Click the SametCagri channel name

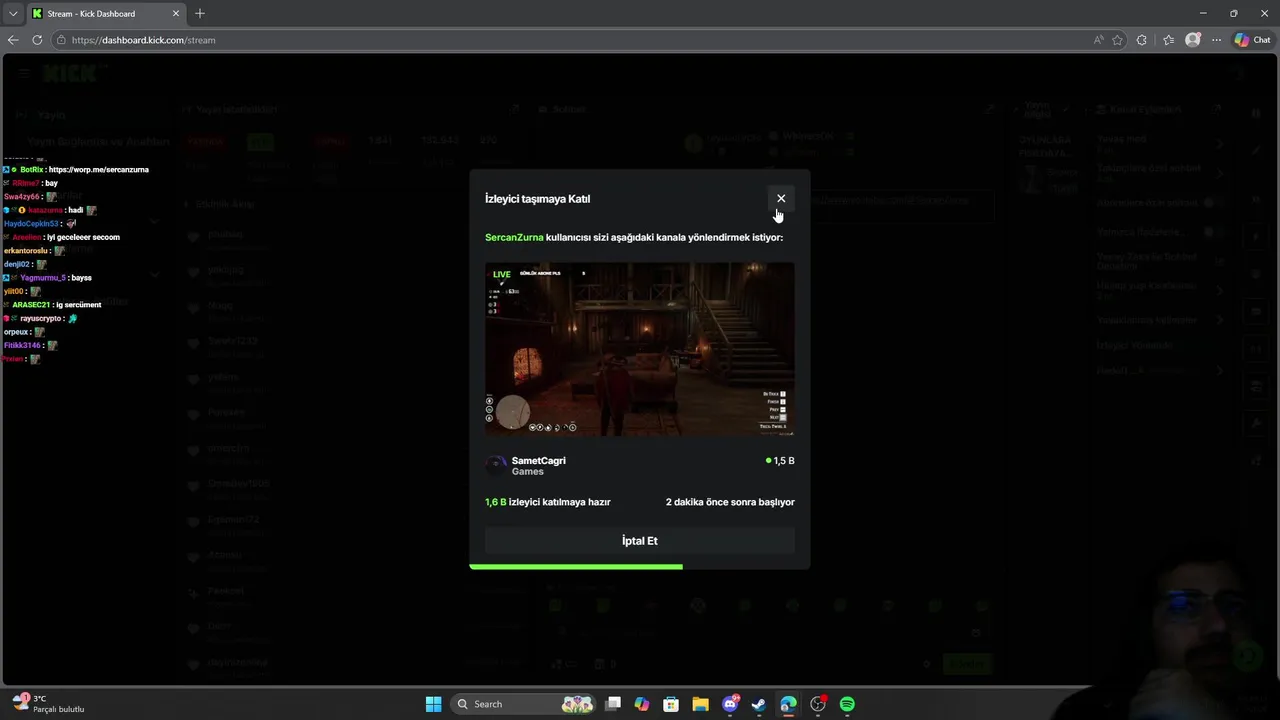[x=539, y=460]
